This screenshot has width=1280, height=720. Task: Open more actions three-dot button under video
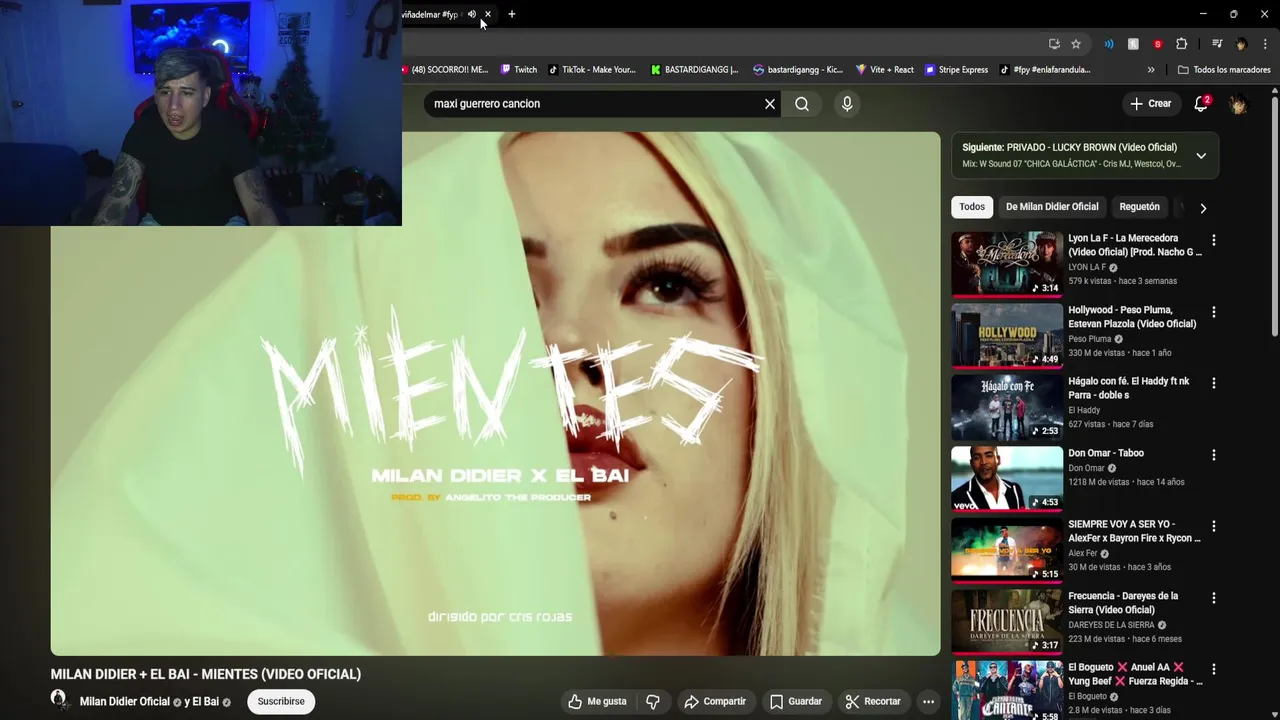[928, 702]
